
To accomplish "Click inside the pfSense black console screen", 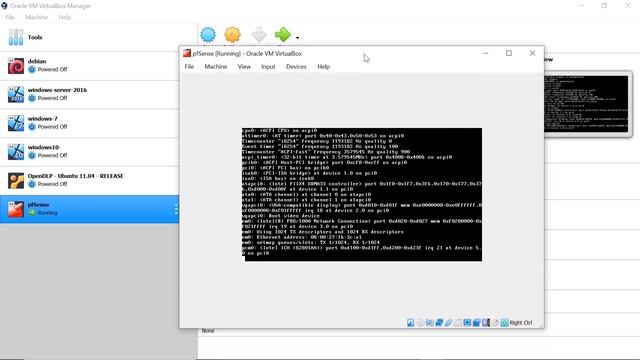I will pyautogui.click(x=362, y=195).
